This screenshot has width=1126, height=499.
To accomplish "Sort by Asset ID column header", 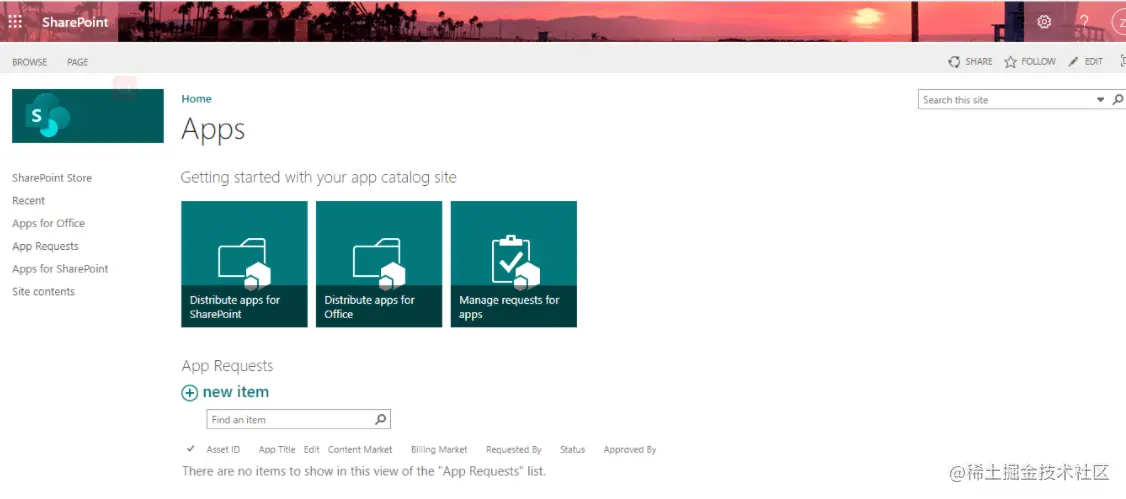I will [223, 449].
